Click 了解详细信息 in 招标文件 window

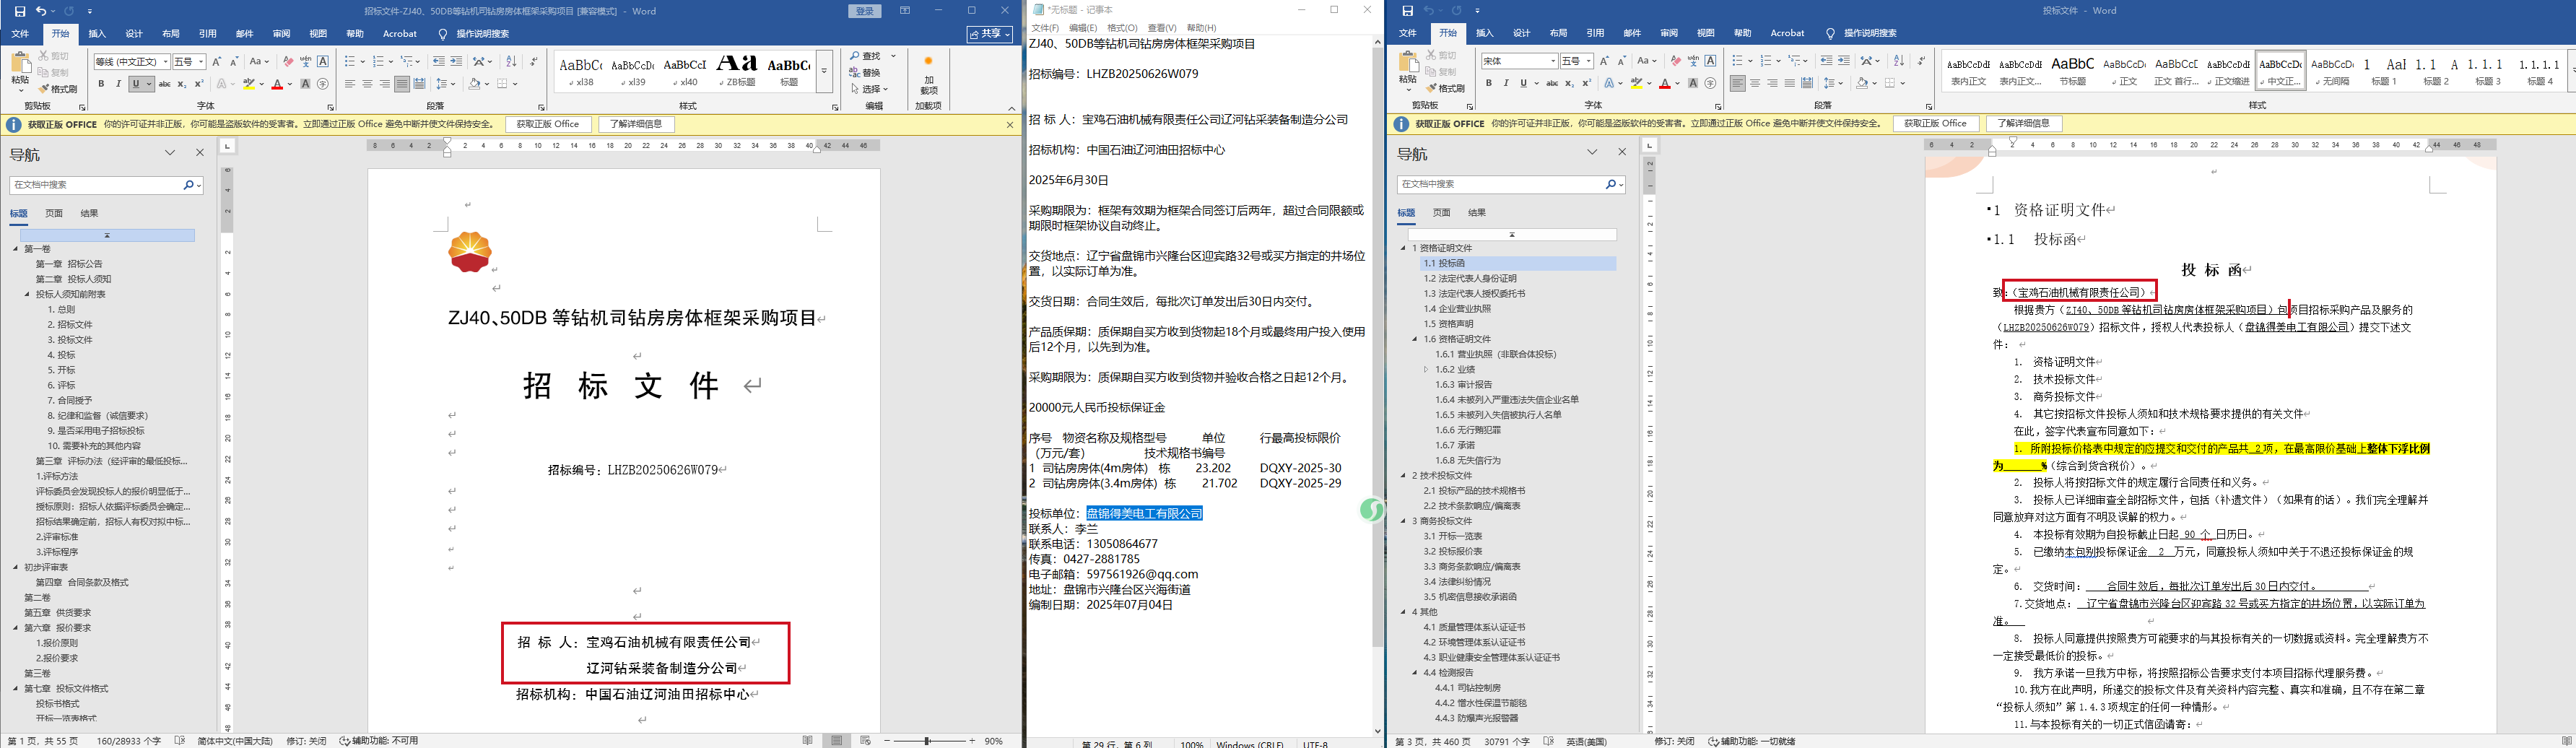[x=636, y=124]
